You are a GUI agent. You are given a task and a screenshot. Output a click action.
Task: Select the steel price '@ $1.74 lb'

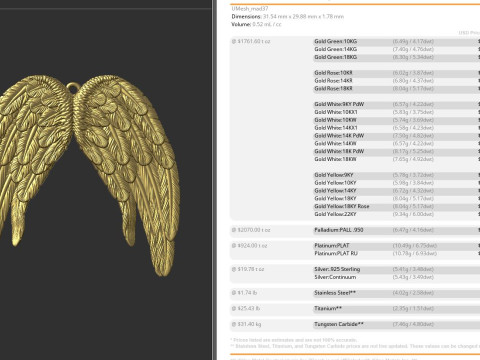[244, 293]
